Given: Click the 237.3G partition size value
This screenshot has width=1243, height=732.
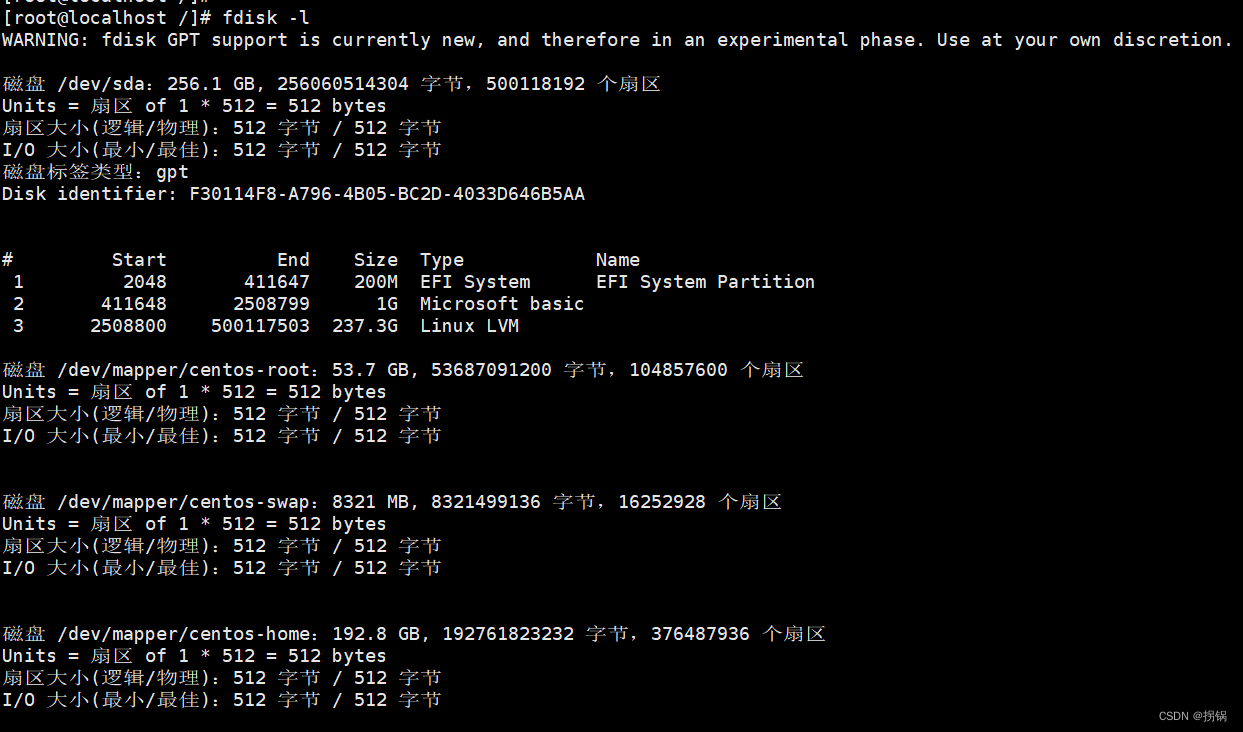Looking at the screenshot, I should tap(365, 326).
